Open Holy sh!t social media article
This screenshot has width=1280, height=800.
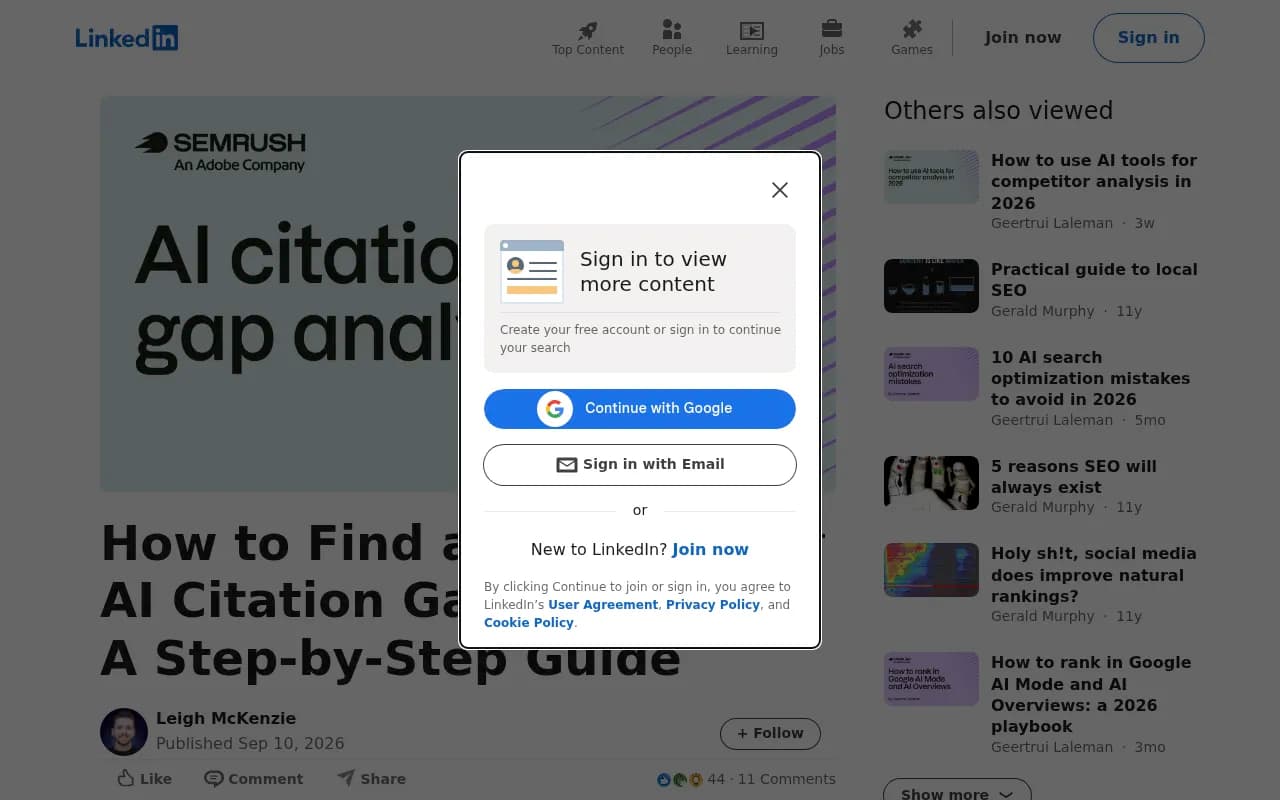[x=1094, y=575]
